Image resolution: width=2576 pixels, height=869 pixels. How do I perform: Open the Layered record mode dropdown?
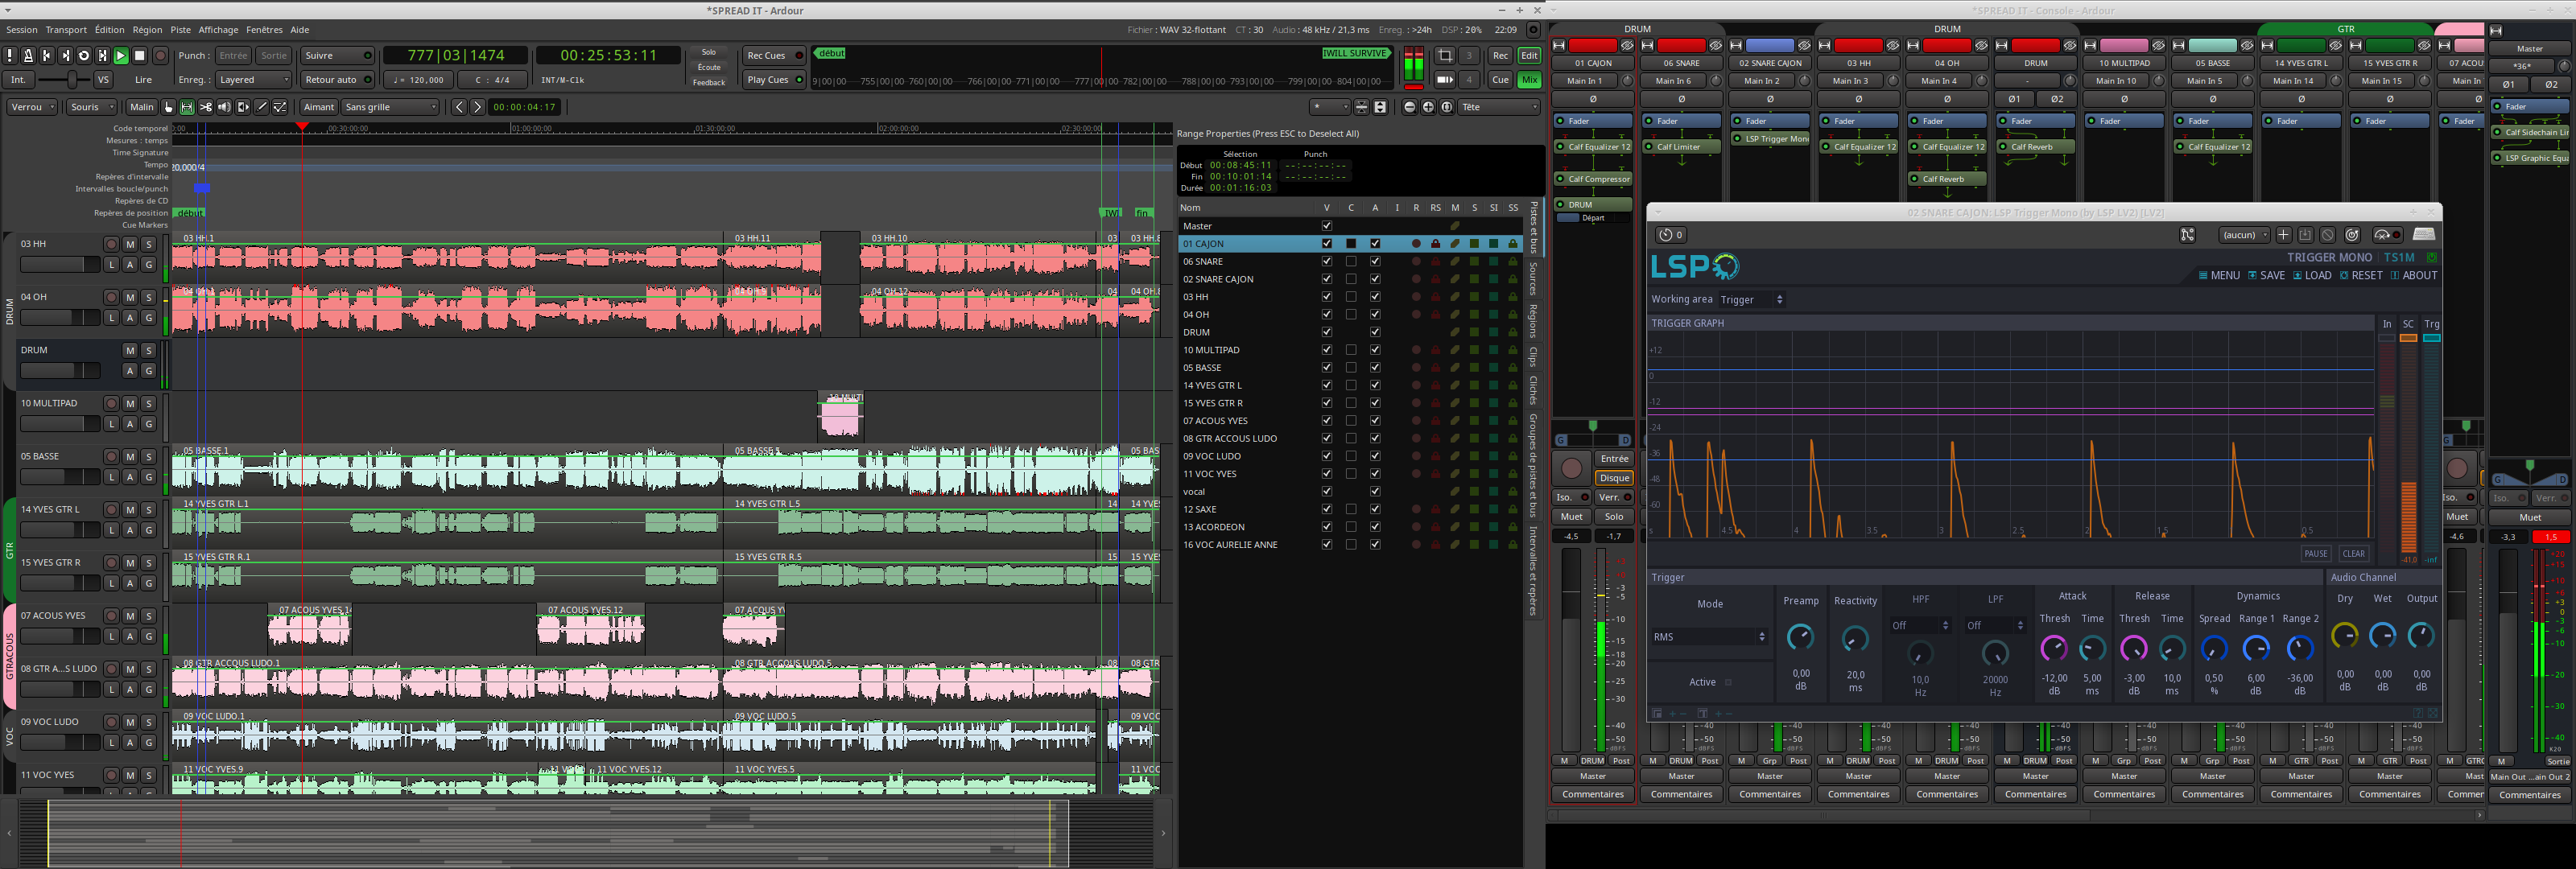(254, 80)
